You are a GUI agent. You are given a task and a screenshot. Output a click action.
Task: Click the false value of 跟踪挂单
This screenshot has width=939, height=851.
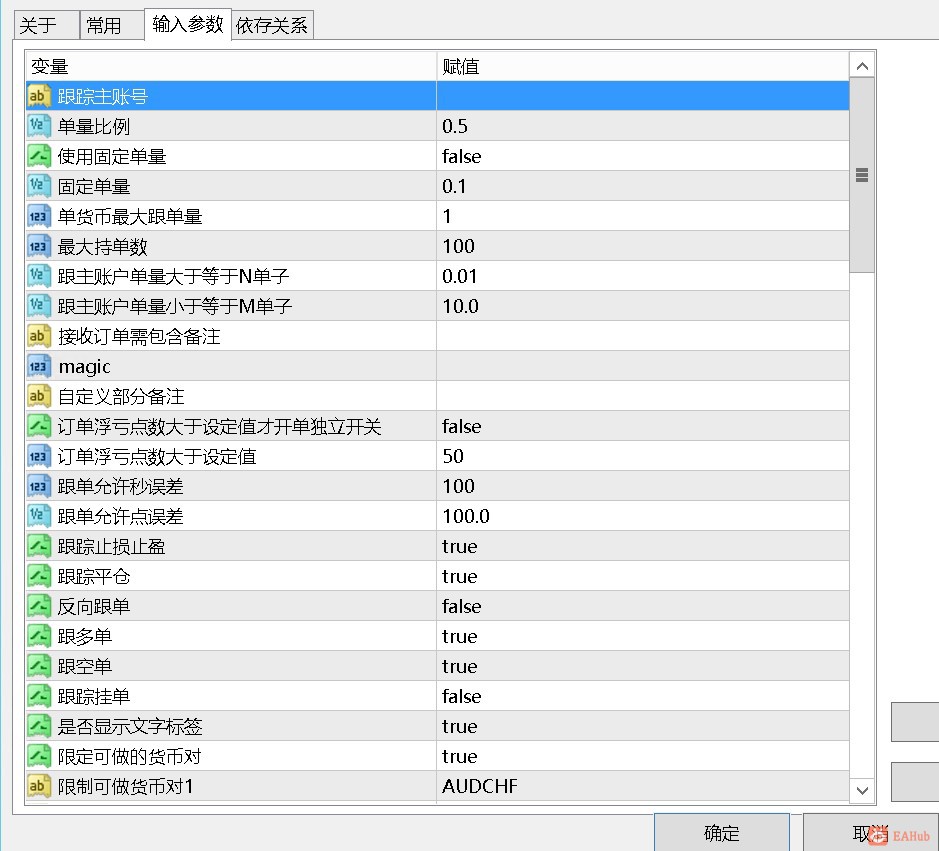(643, 695)
